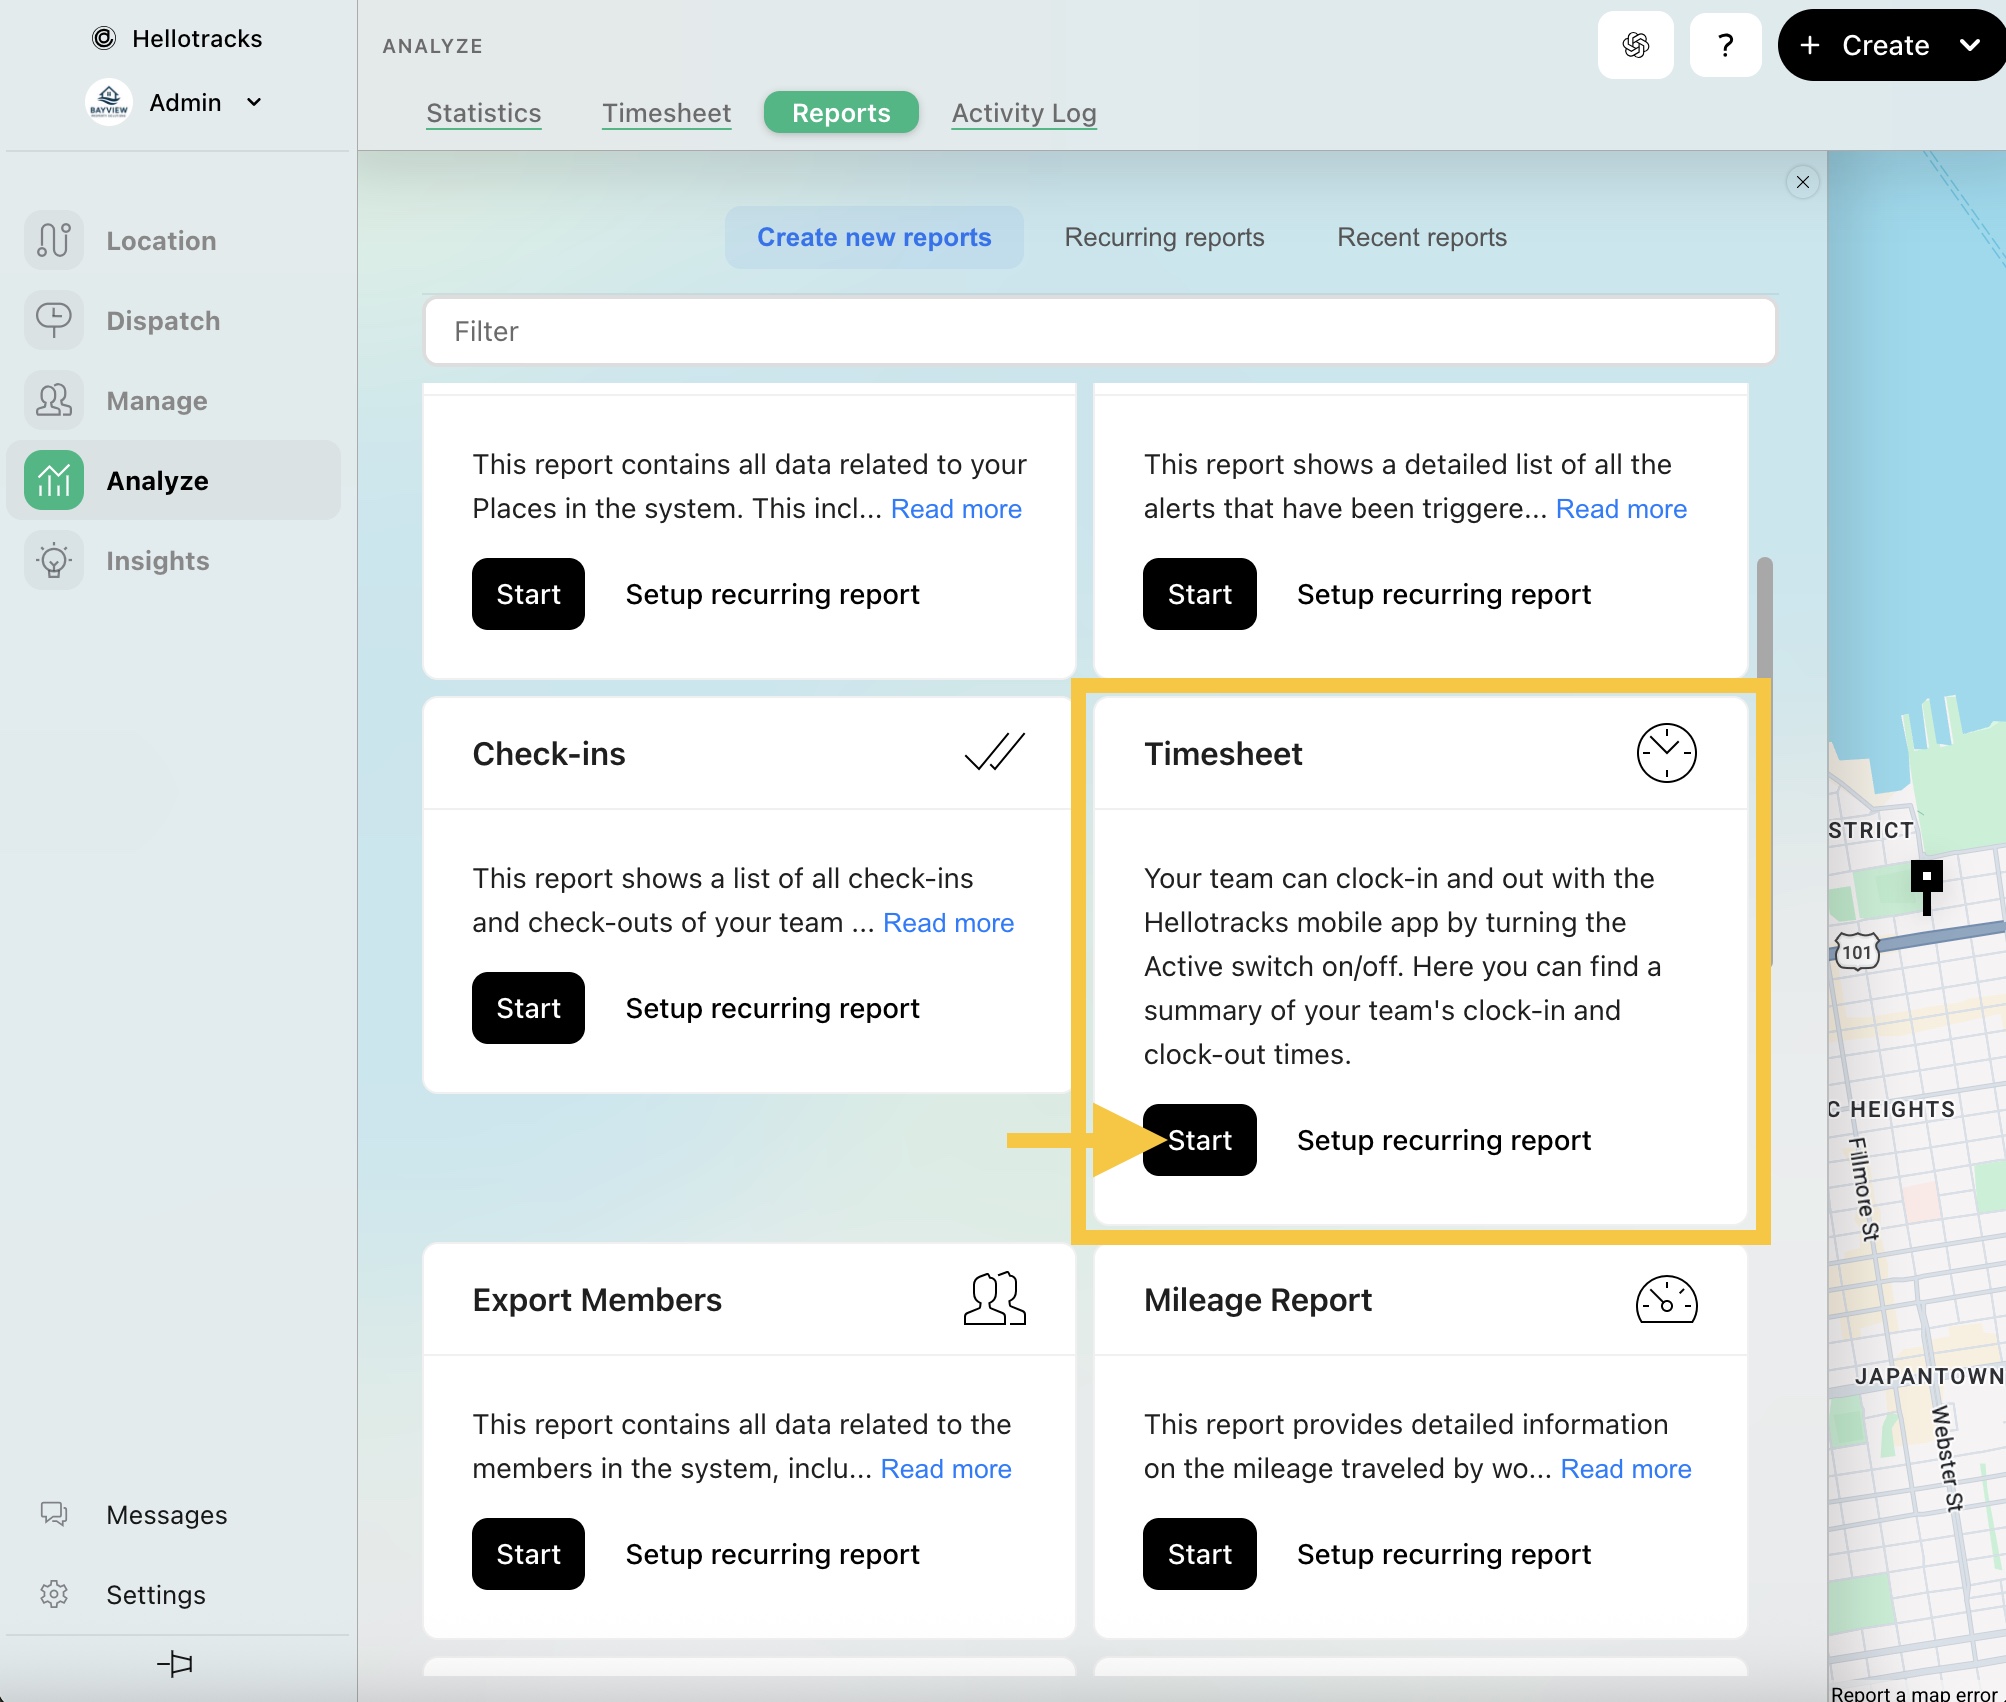Open Messages from the sidebar
This screenshot has width=2006, height=1702.
coord(166,1515)
